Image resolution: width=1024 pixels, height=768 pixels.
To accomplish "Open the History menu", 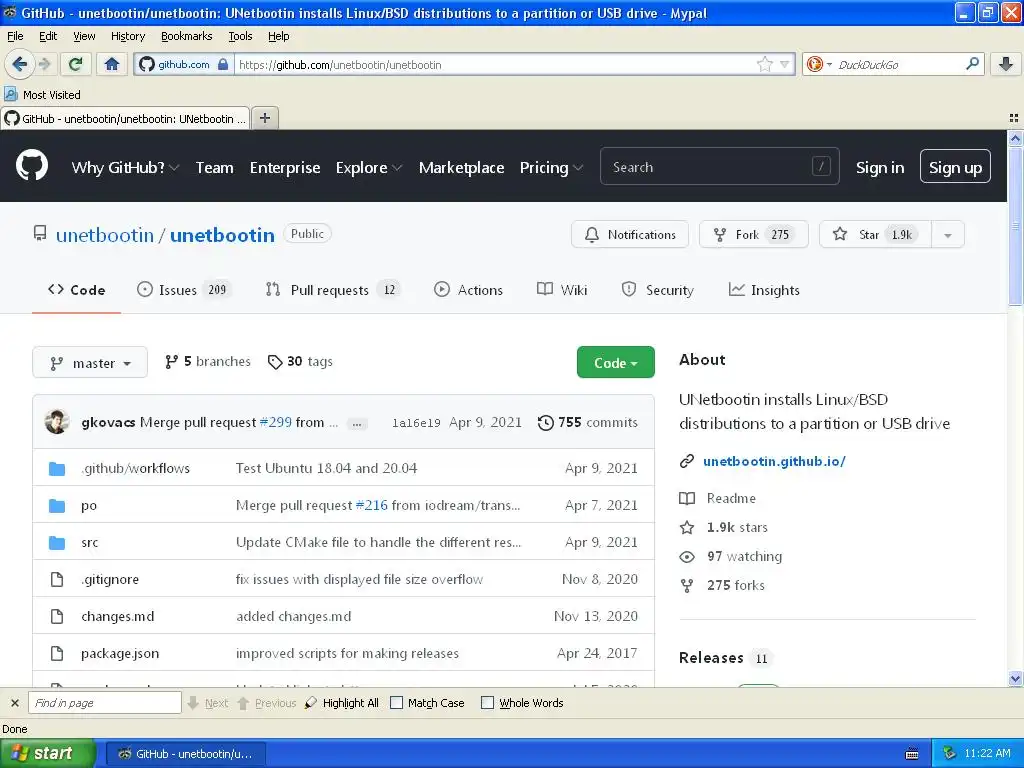I will [128, 36].
